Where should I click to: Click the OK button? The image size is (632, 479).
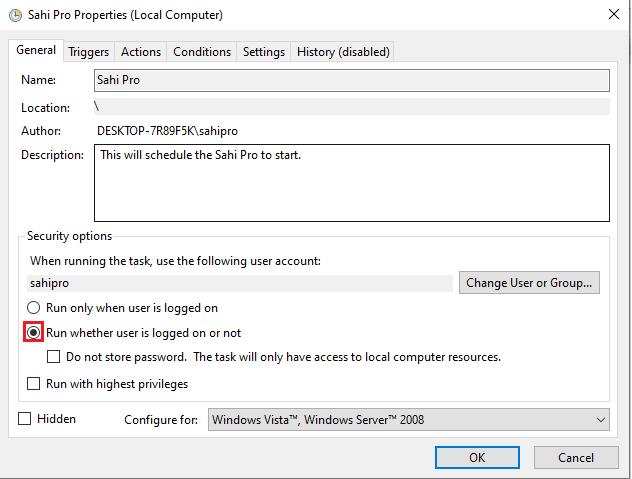[477, 457]
